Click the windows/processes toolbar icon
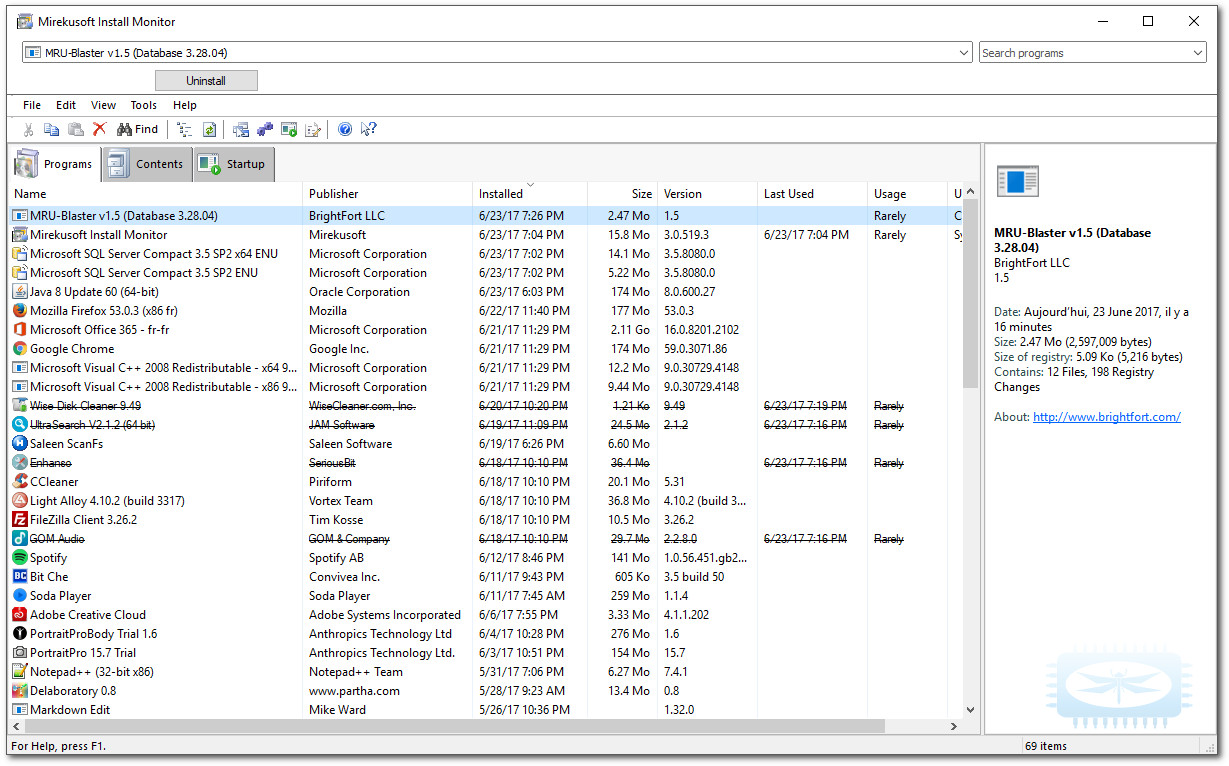 tap(241, 129)
